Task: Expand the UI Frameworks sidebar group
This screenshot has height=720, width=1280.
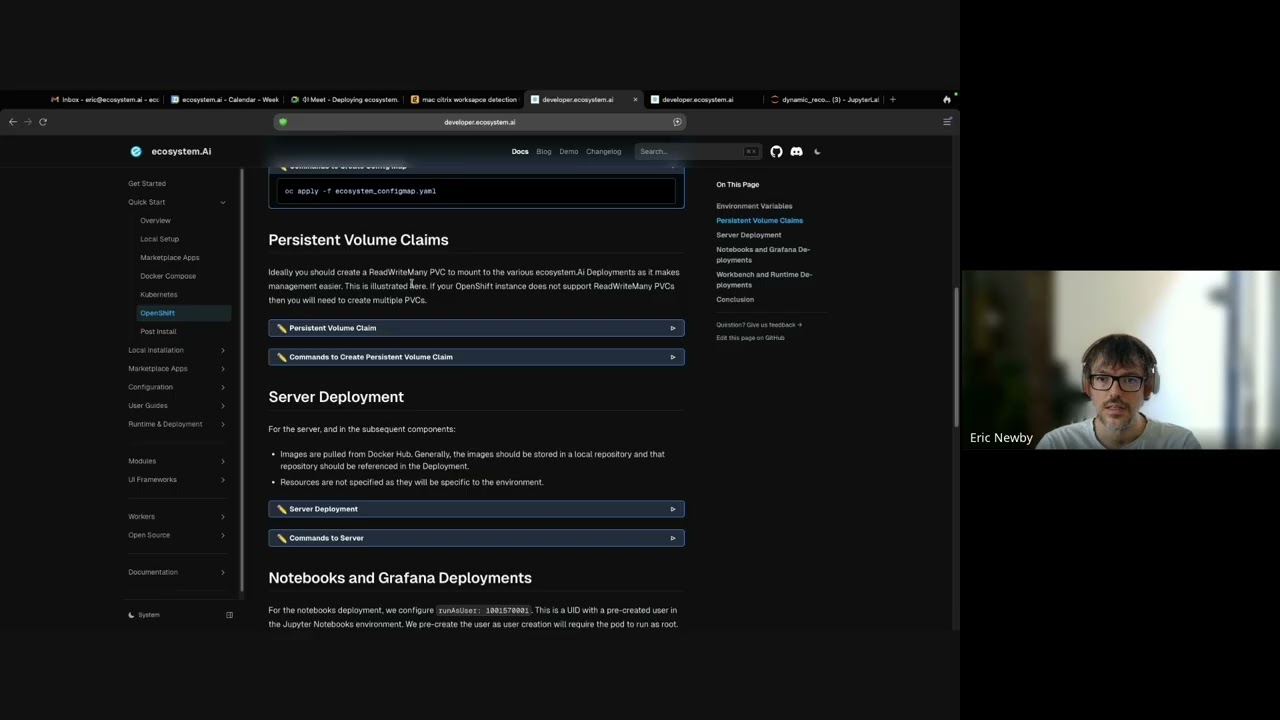Action: [x=177, y=479]
